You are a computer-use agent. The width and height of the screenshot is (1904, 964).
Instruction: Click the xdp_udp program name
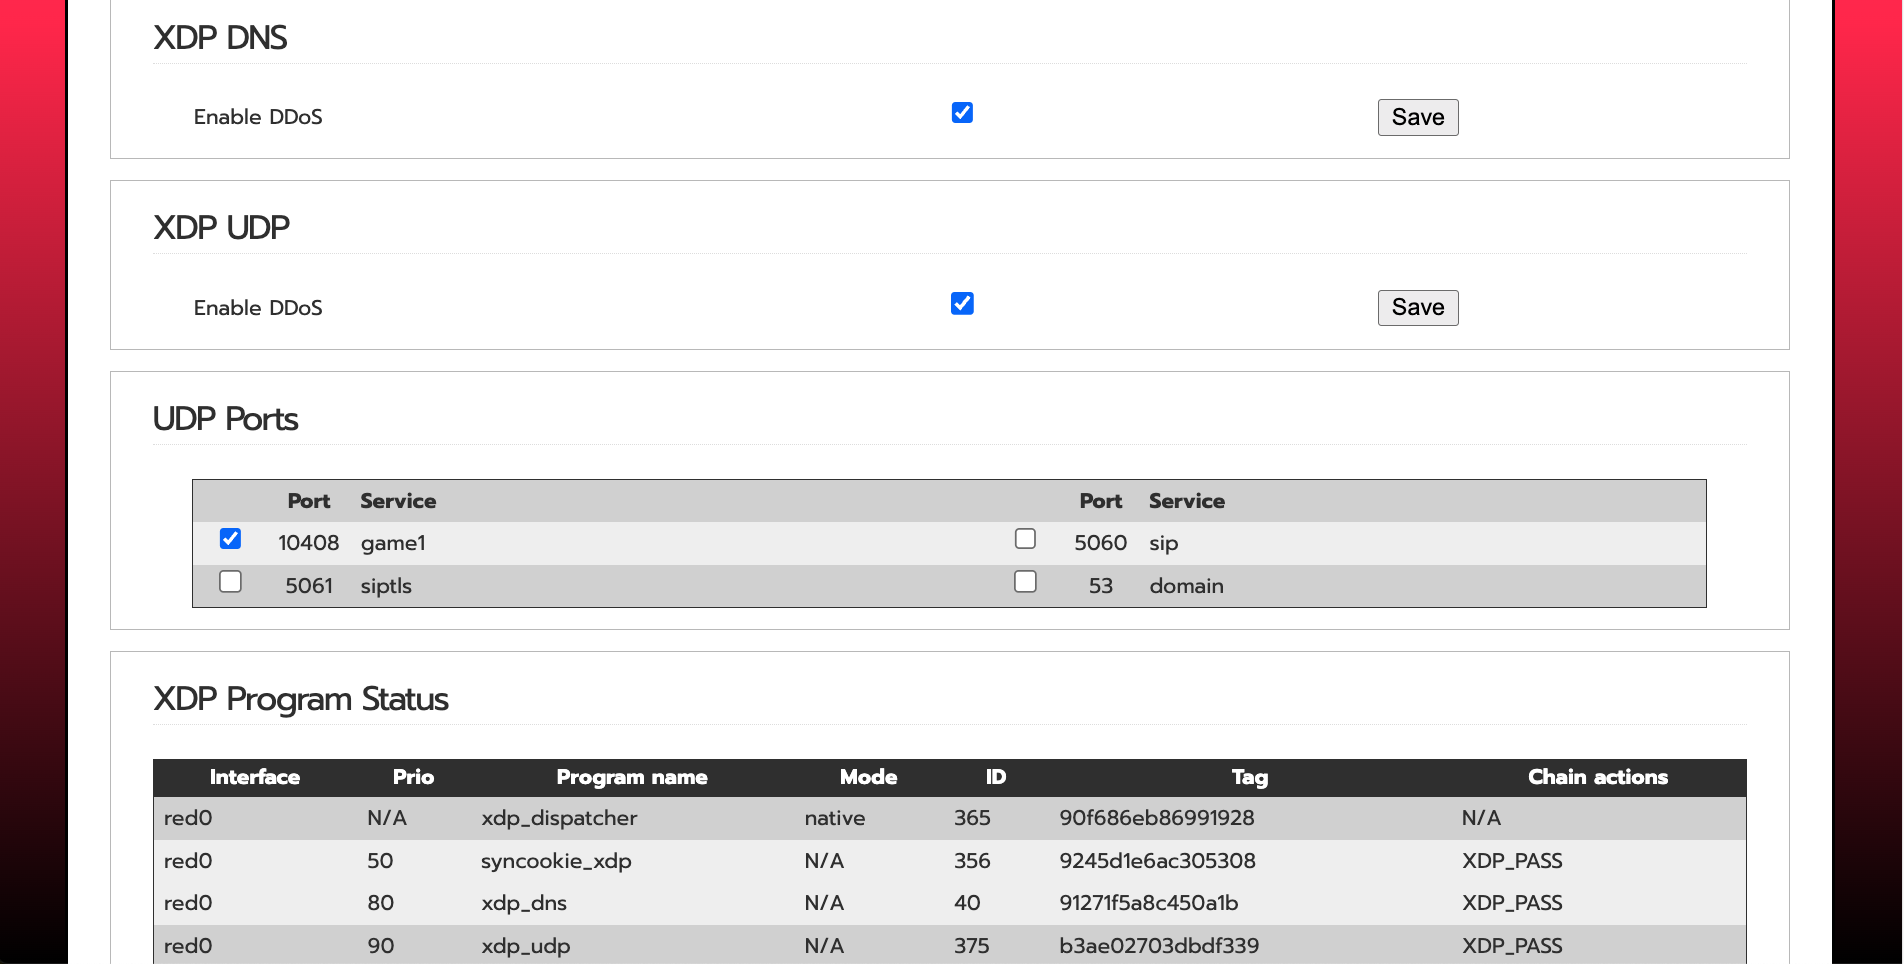tap(526, 946)
